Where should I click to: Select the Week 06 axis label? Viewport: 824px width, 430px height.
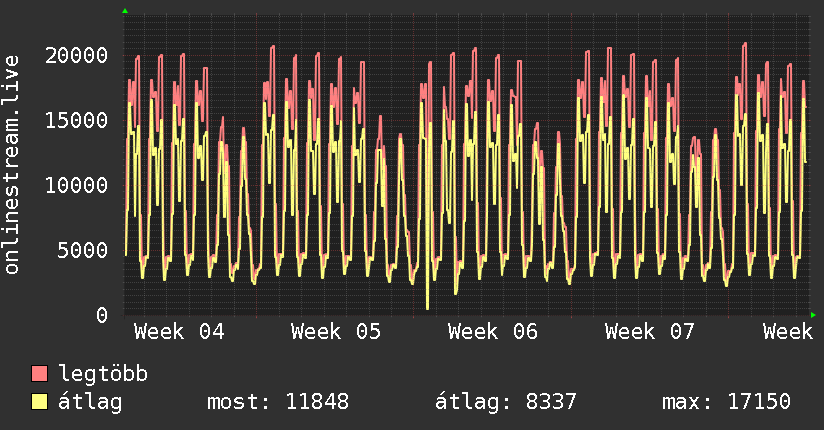493,331
